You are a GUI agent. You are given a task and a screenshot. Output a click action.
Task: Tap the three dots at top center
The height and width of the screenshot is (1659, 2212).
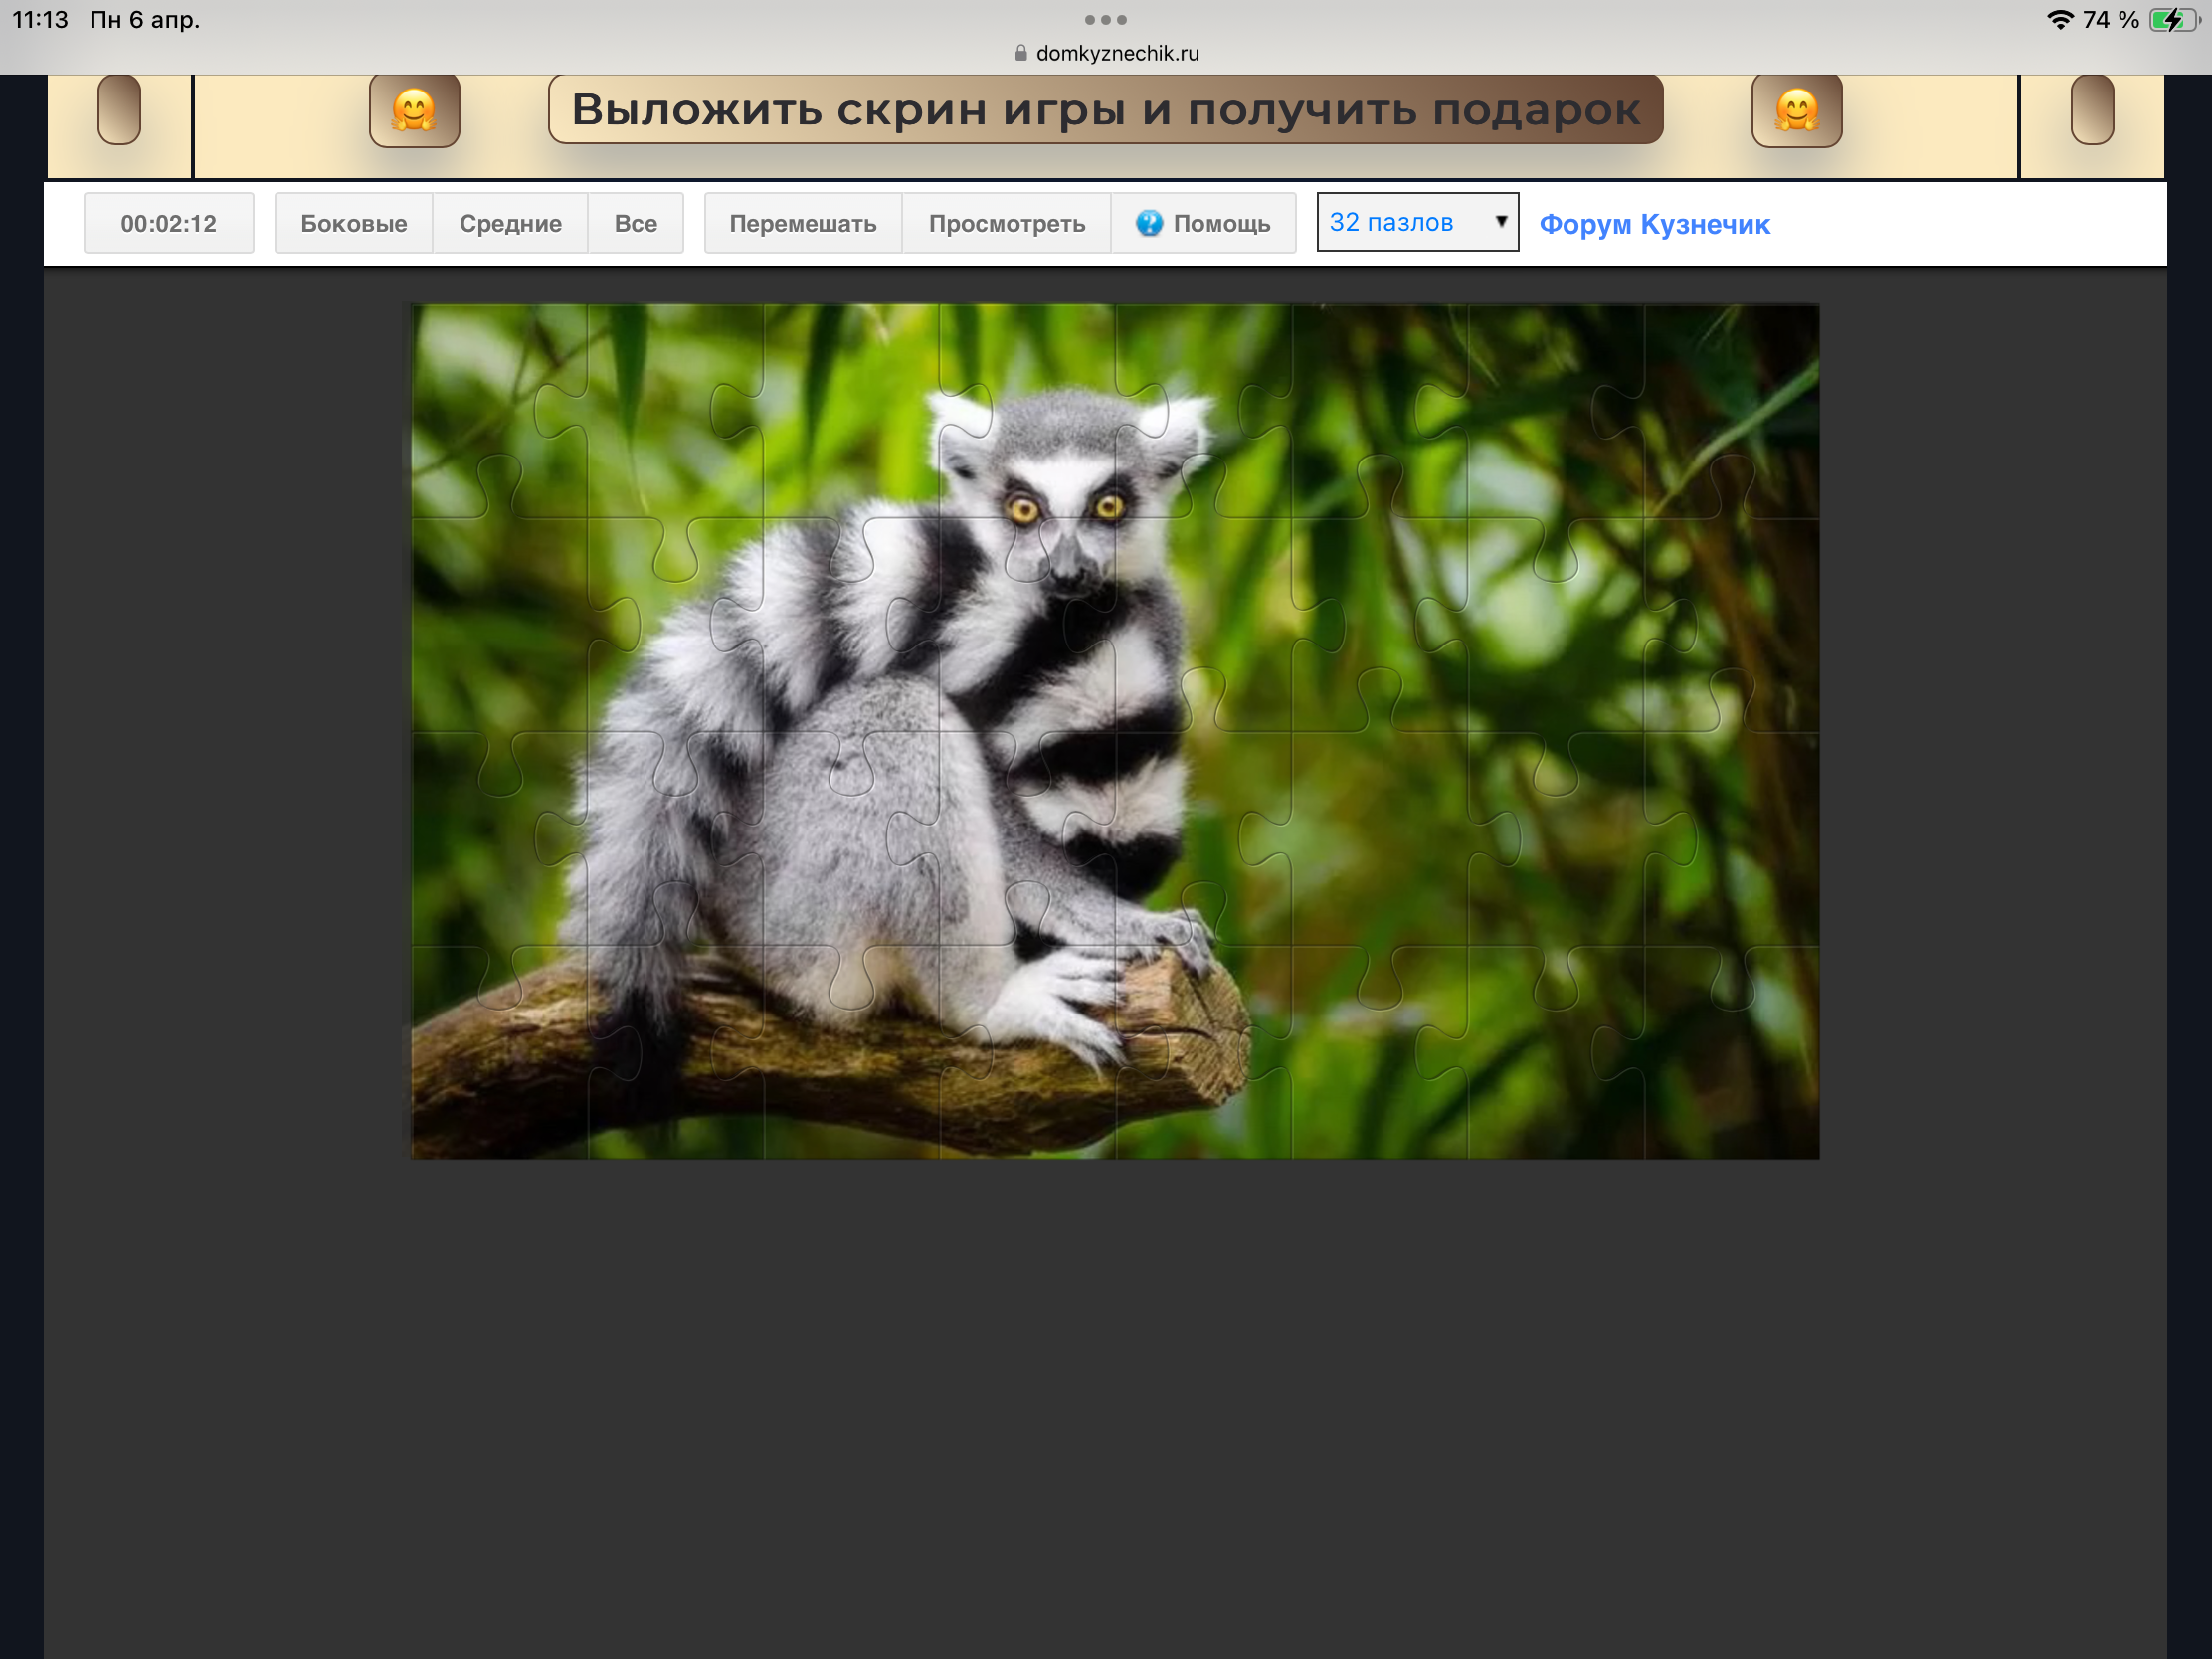(1105, 20)
